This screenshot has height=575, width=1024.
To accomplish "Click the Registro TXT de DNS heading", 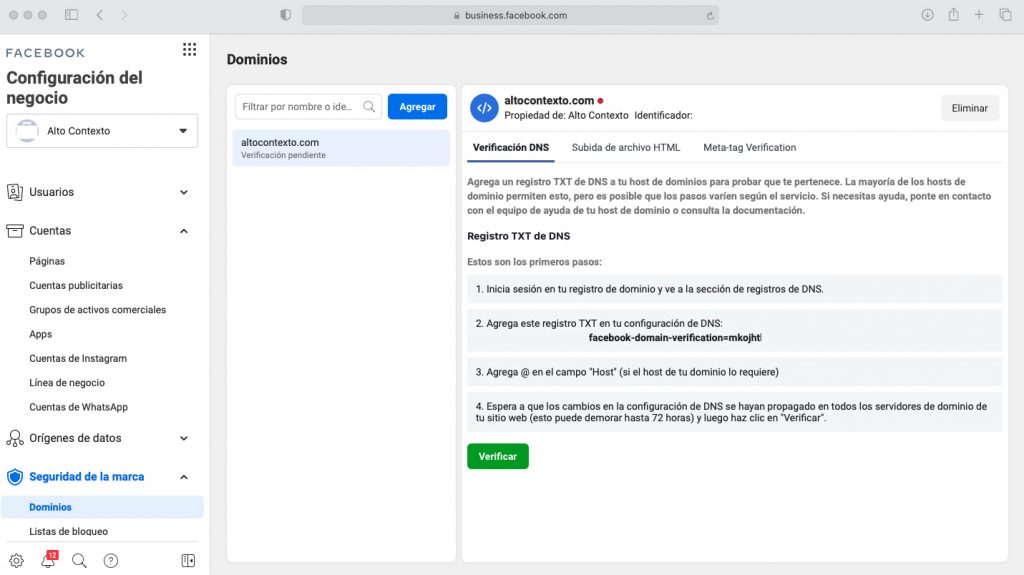I will [x=519, y=236].
